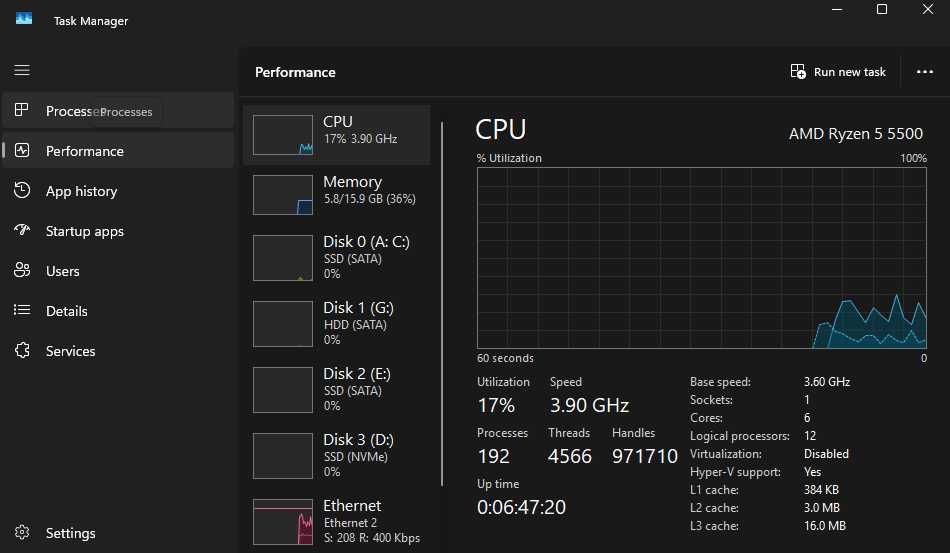
Task: Select Disk 1 (G:) graph thumbnail
Action: click(x=283, y=324)
